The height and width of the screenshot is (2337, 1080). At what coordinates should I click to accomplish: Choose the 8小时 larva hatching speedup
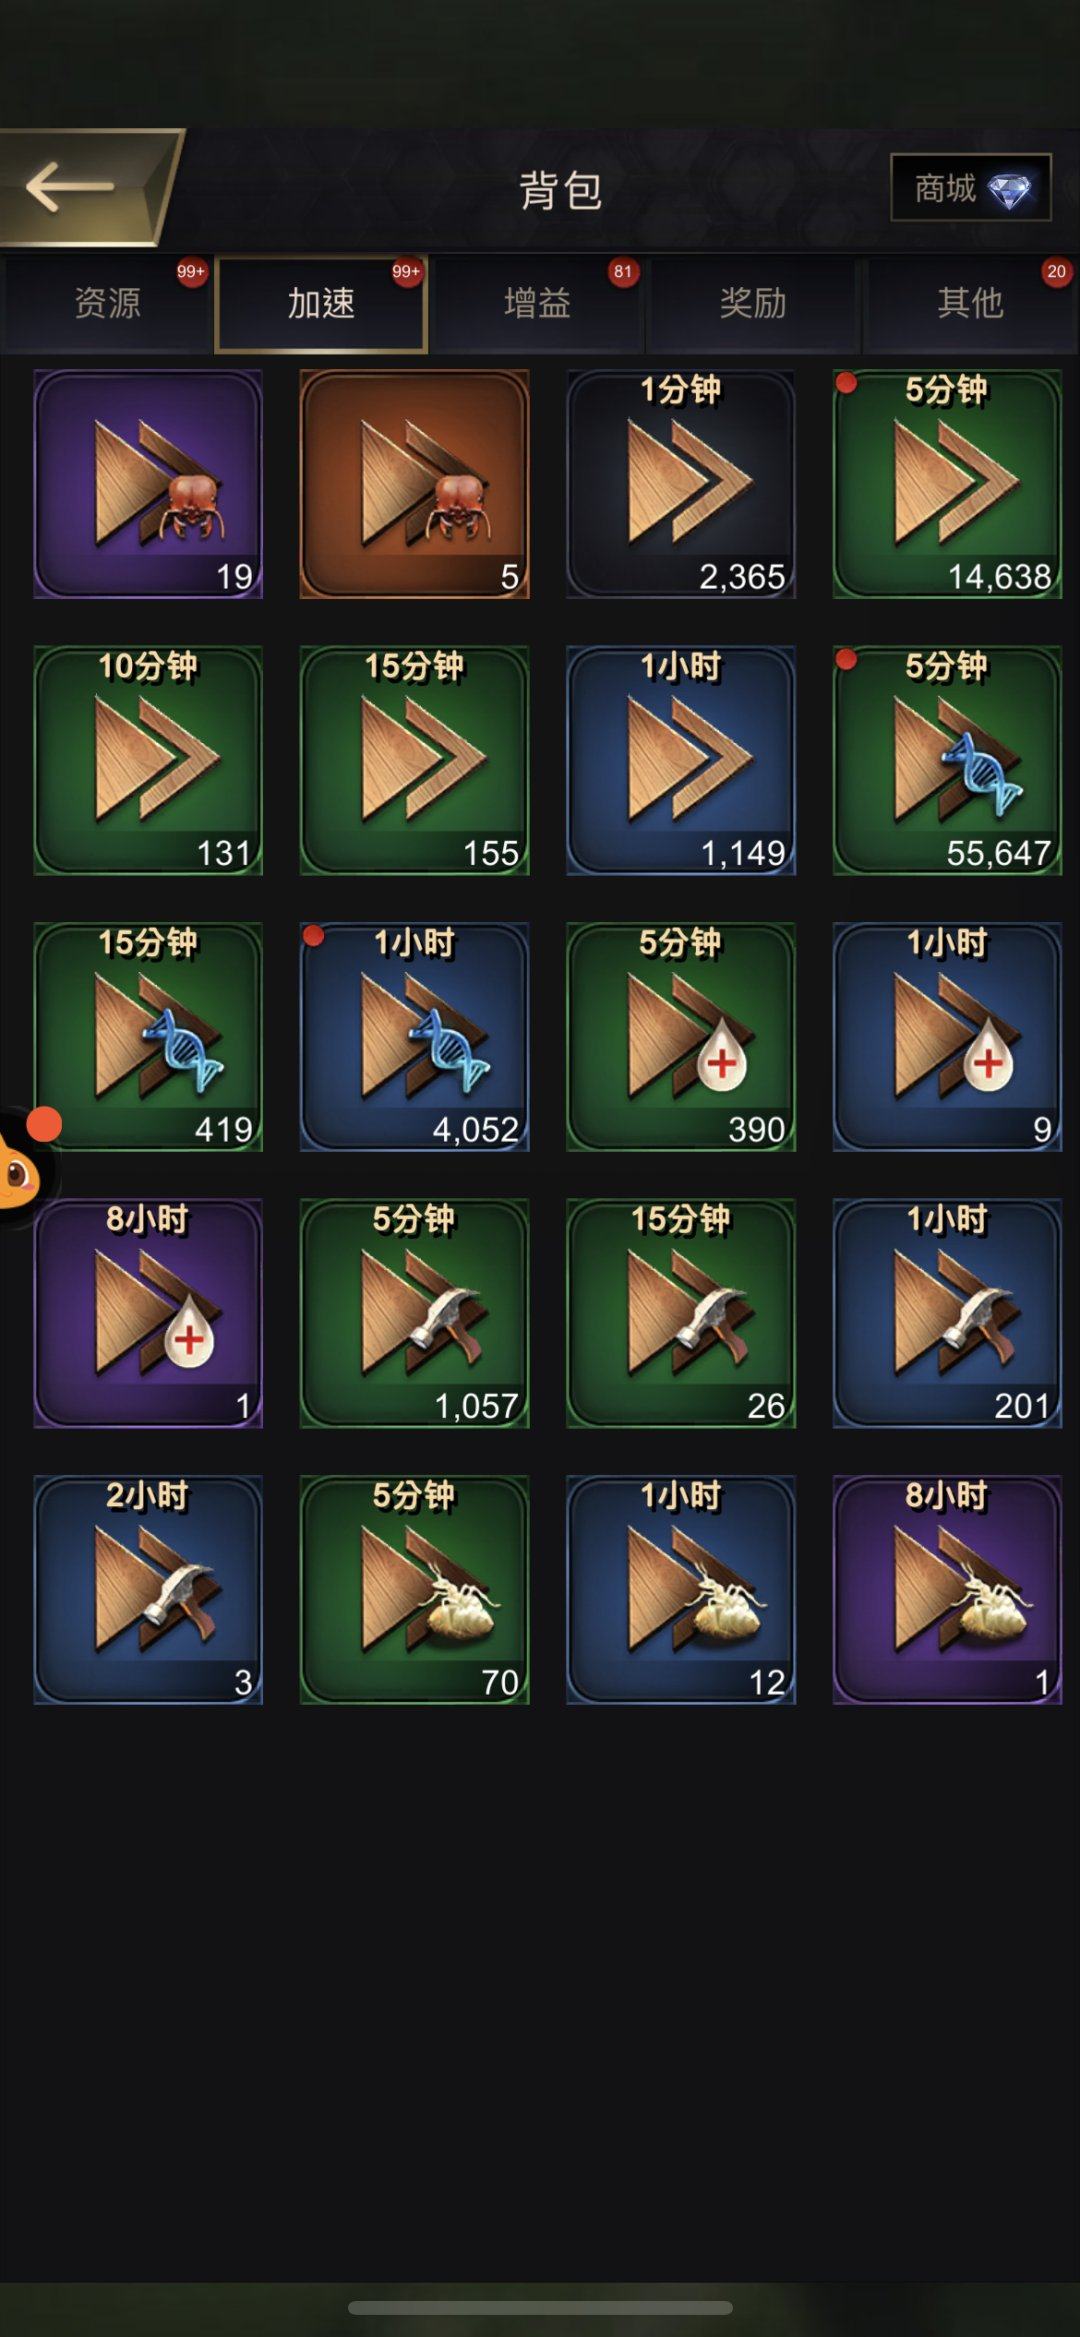point(947,1590)
